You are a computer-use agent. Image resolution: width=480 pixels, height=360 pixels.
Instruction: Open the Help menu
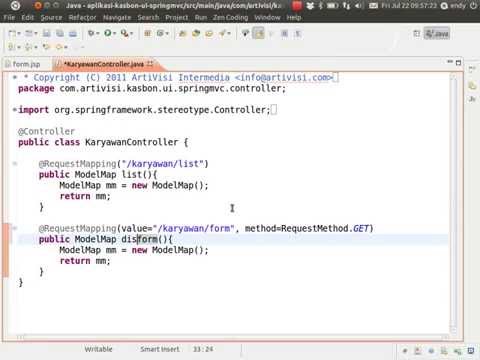tap(294, 17)
